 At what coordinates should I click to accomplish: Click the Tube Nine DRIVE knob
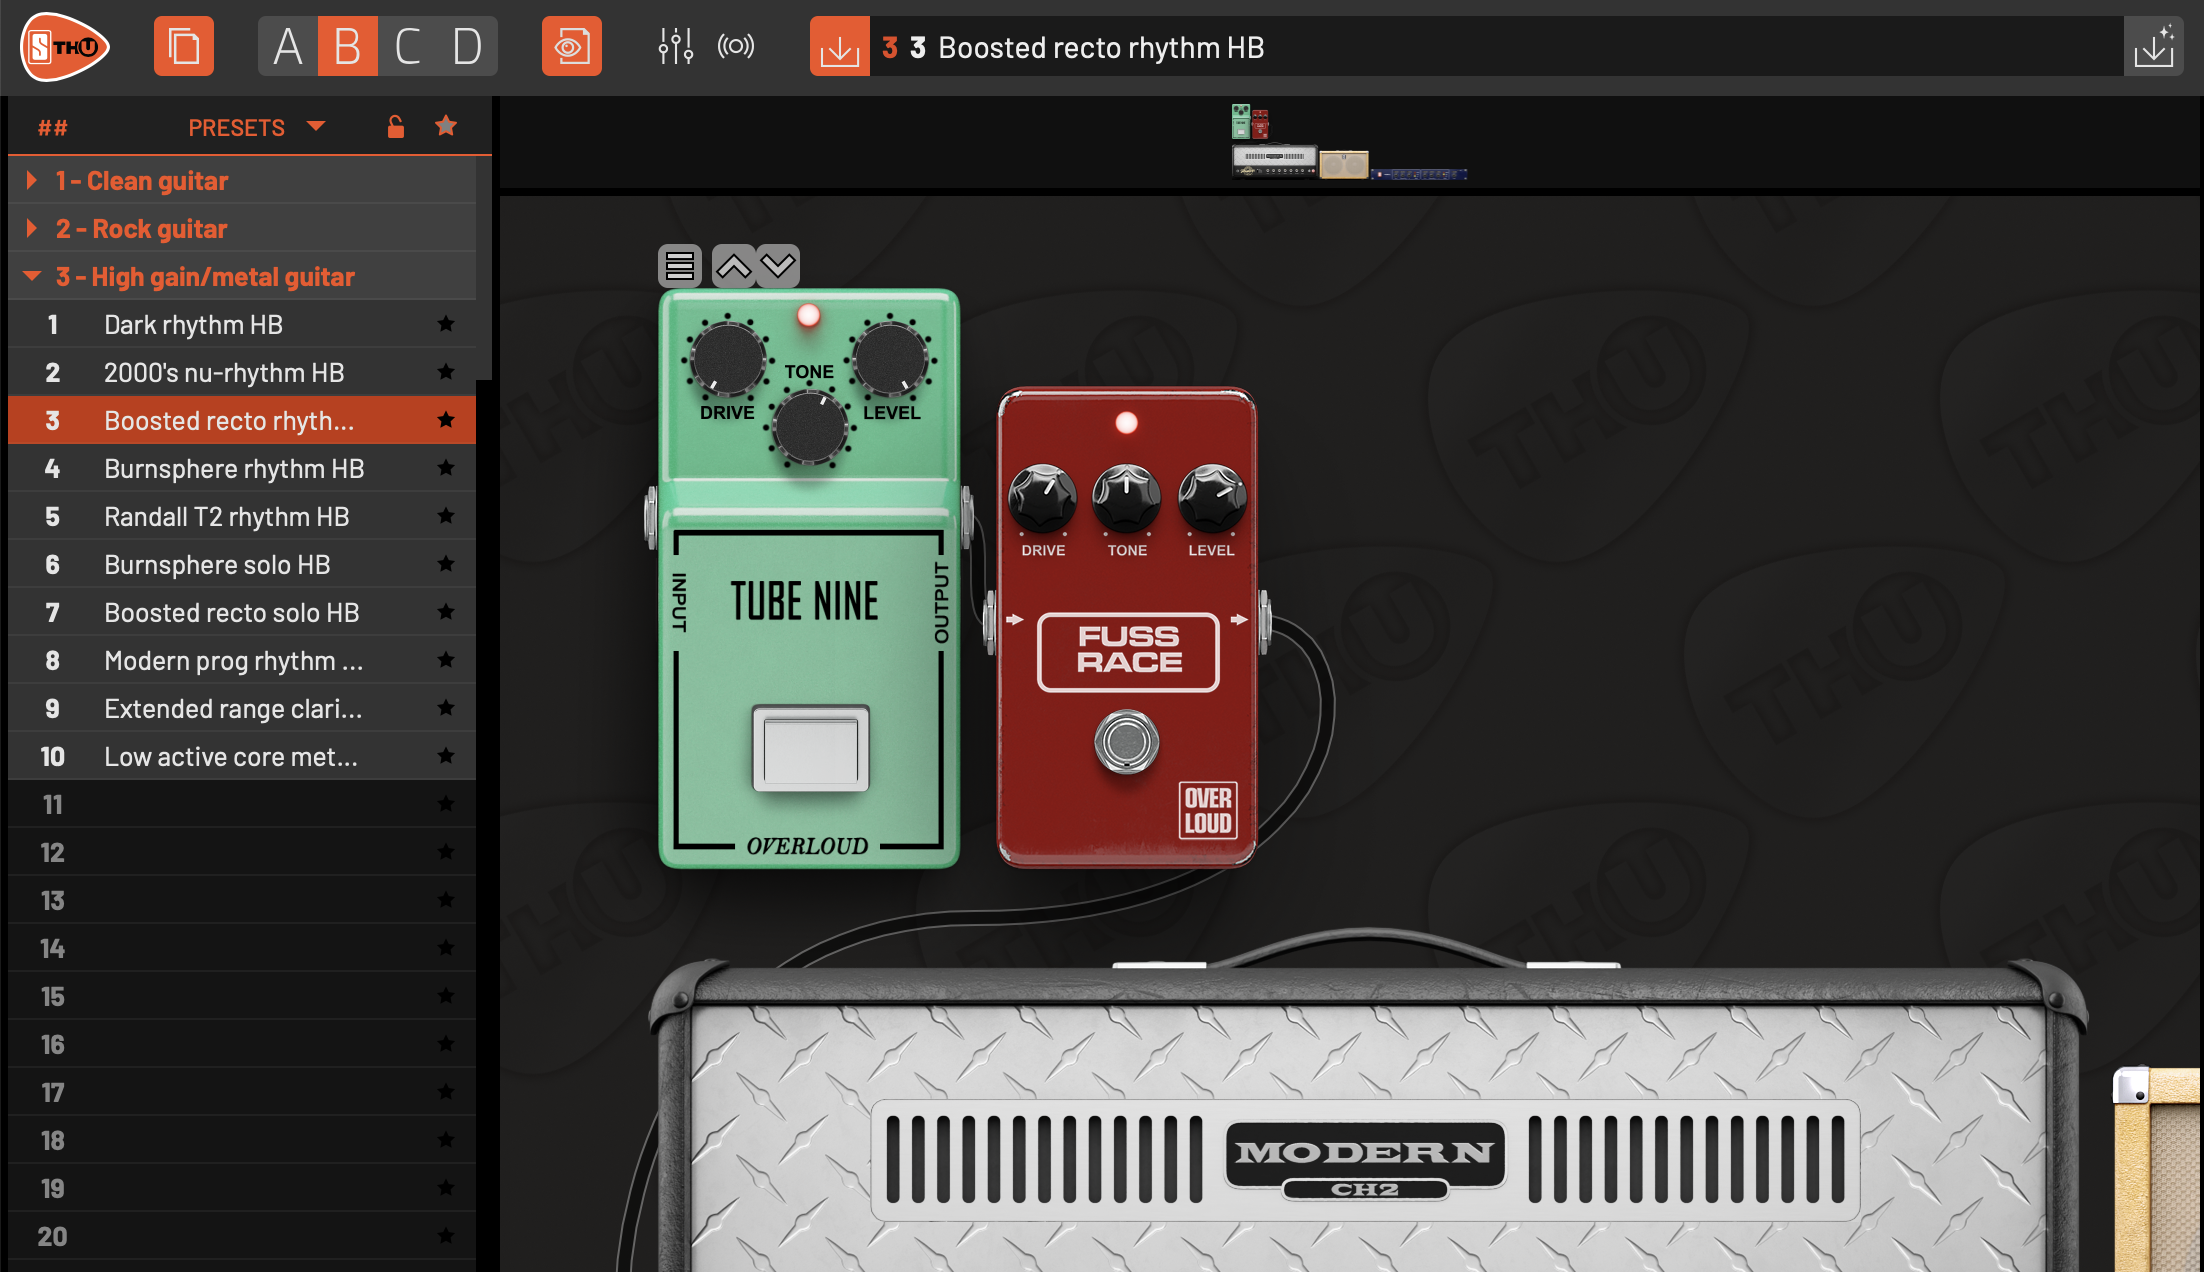[x=727, y=358]
